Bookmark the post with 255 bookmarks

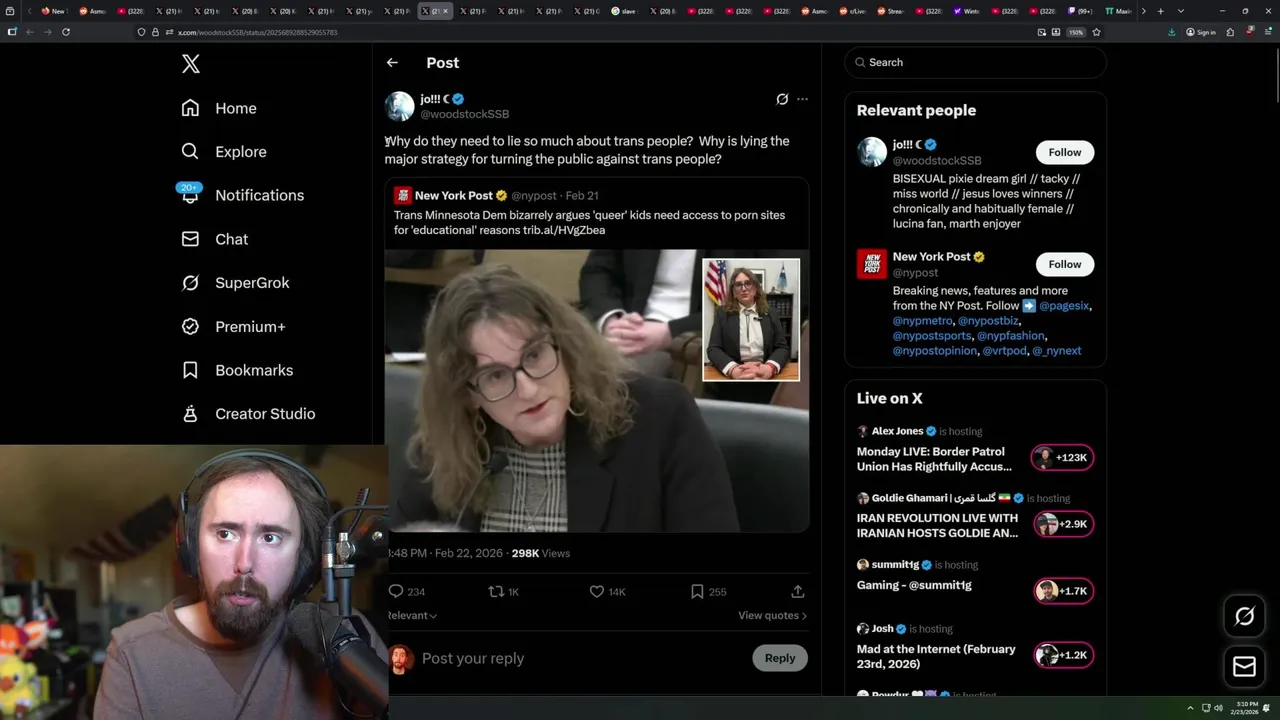[697, 591]
